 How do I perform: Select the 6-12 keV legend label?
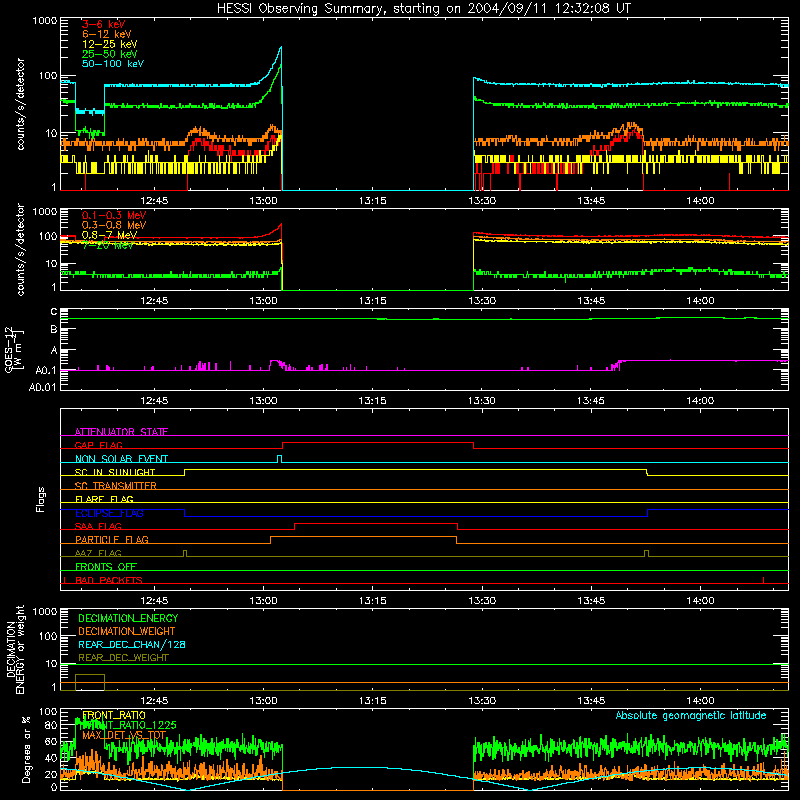[x=107, y=34]
